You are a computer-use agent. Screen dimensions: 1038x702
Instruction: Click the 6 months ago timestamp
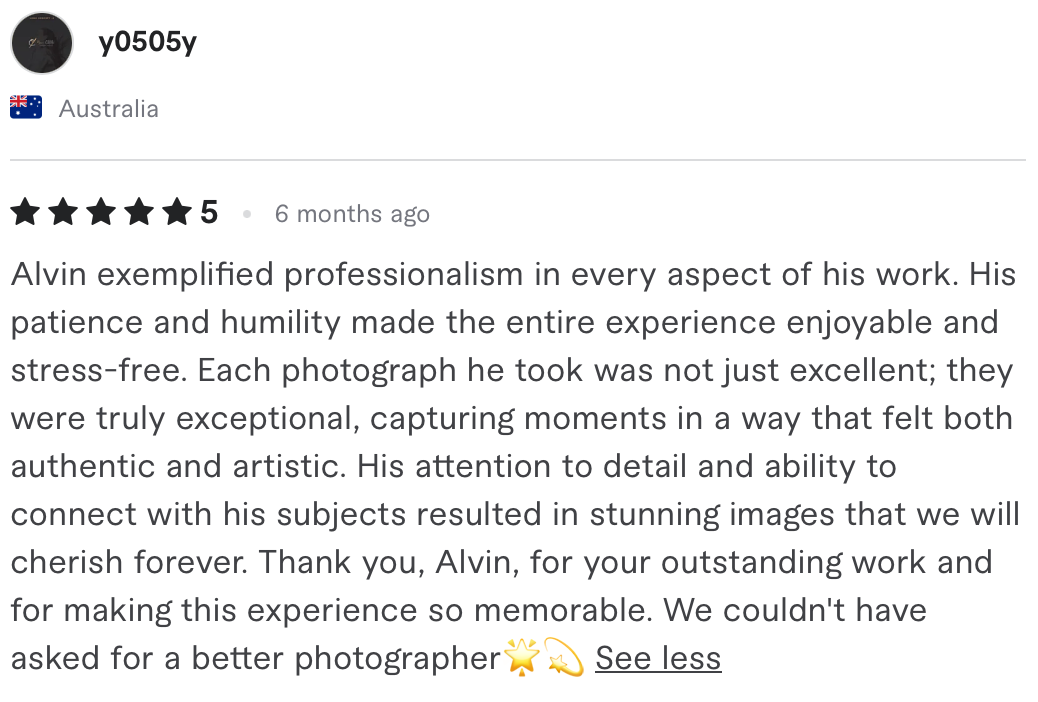point(352,214)
